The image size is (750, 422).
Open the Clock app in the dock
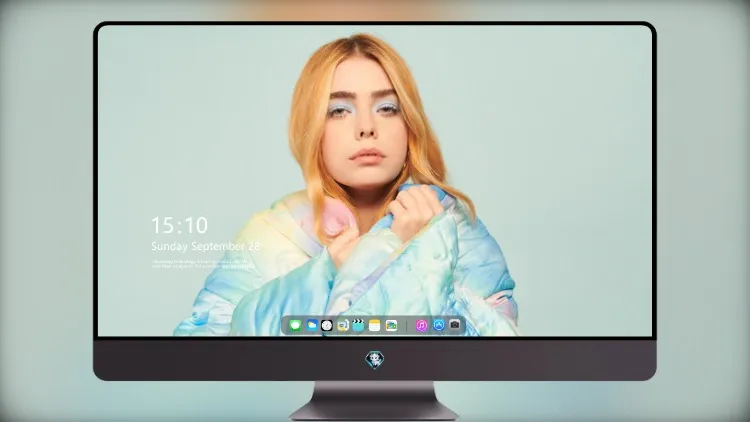coord(327,326)
